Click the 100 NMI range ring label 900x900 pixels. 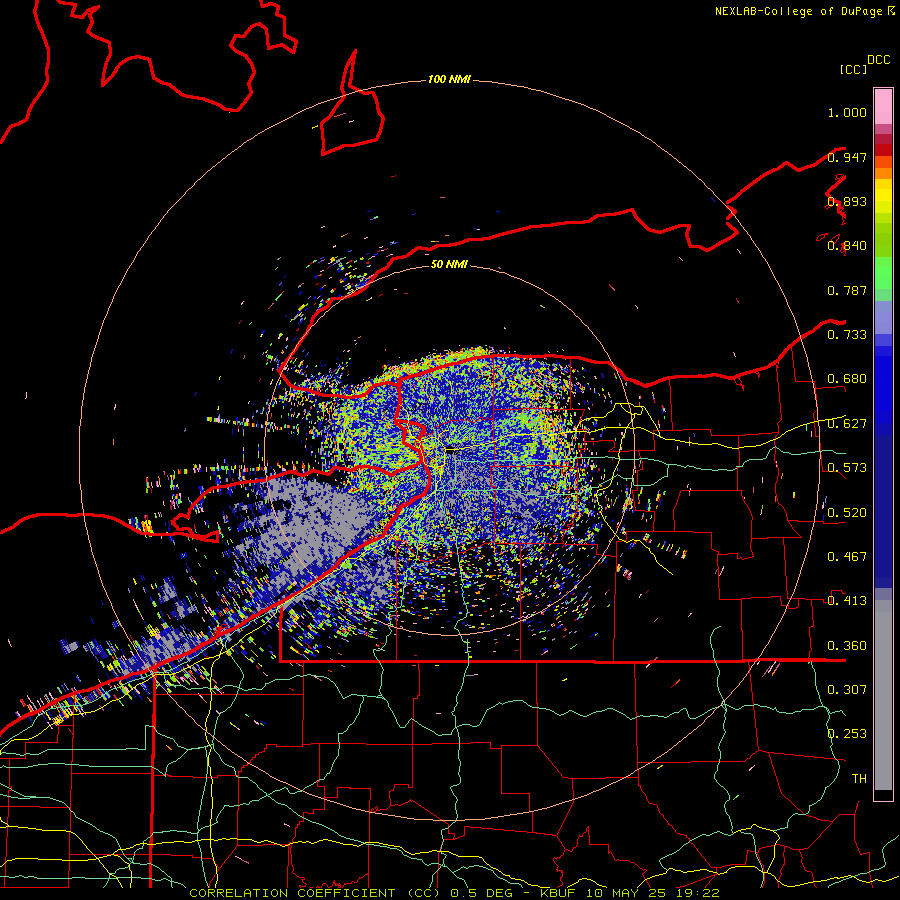pyautogui.click(x=449, y=79)
